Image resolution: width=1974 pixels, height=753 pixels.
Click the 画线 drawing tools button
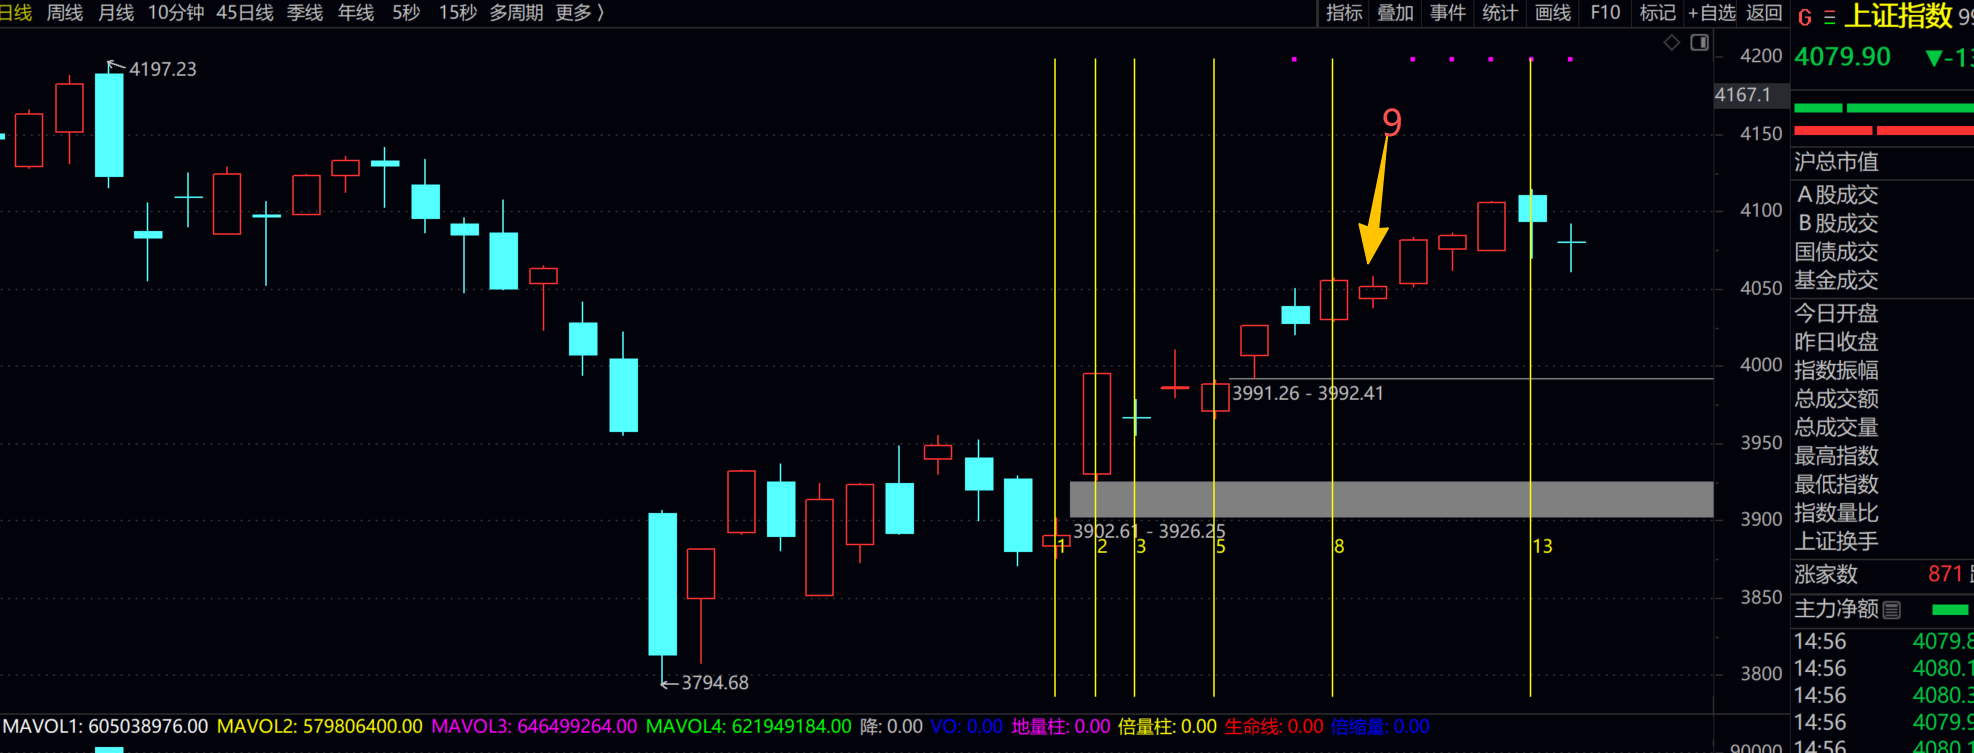1552,13
